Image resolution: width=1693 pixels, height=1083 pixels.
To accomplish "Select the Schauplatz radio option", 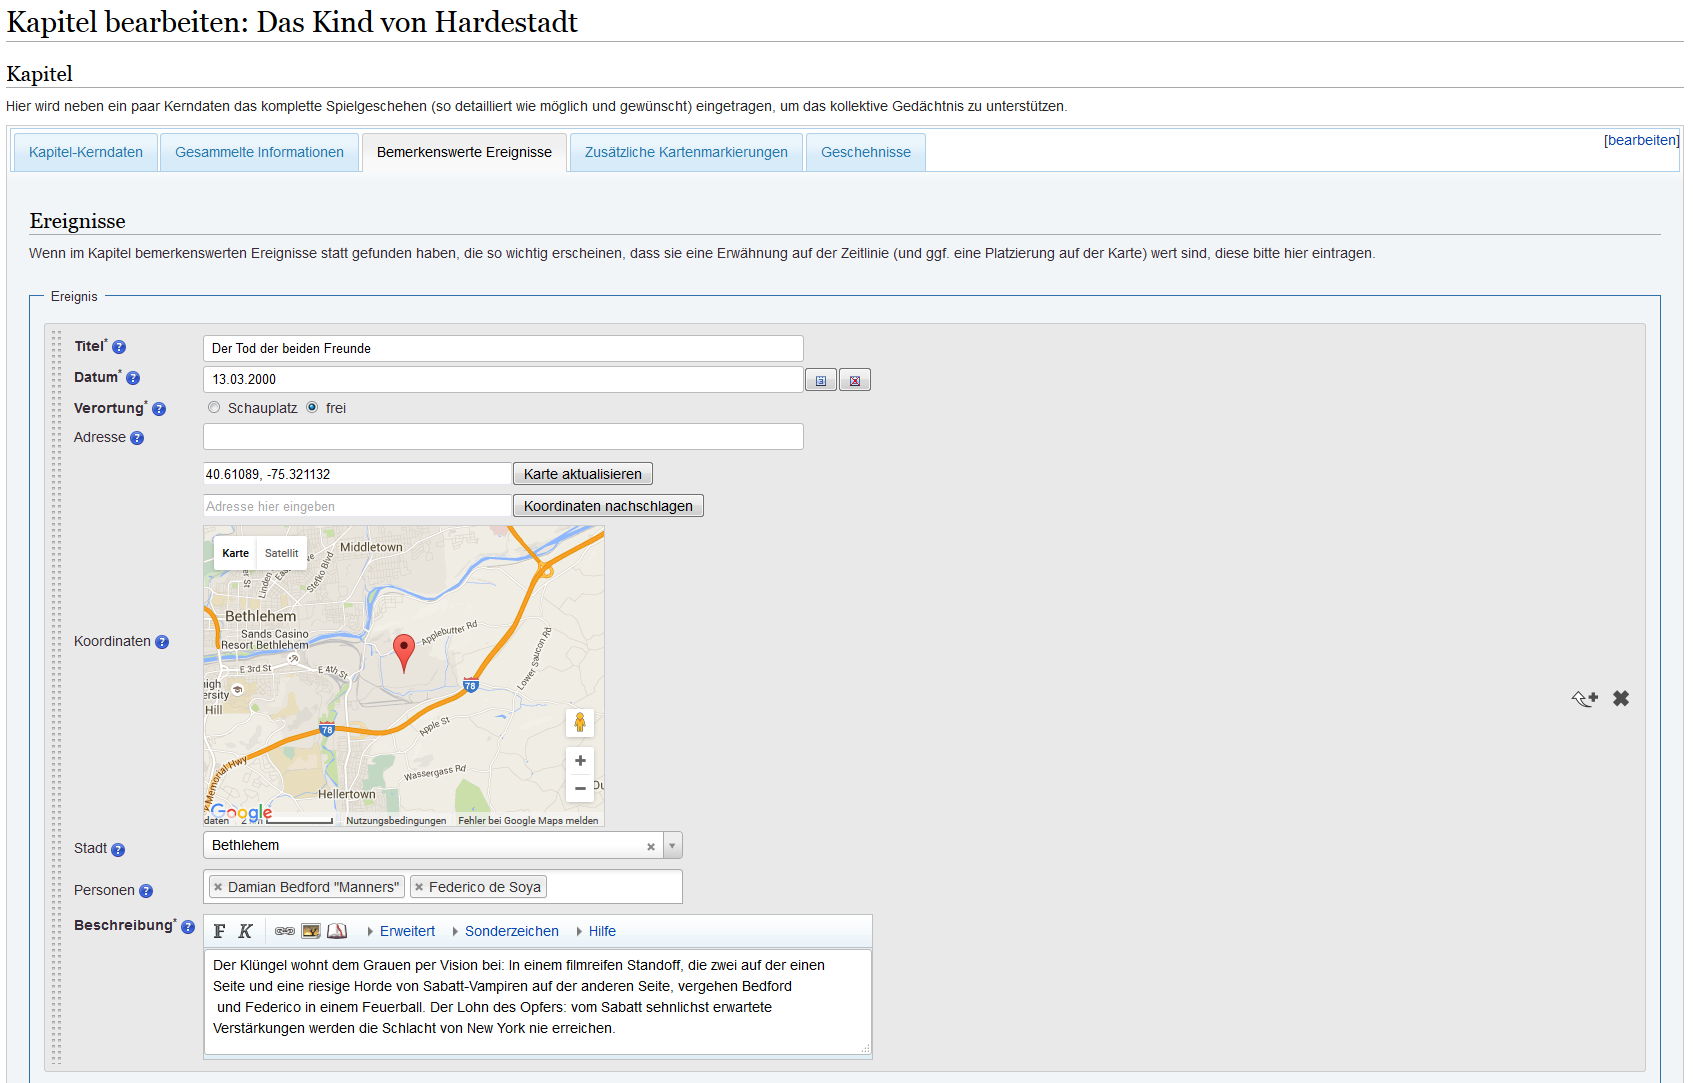I will [x=214, y=408].
